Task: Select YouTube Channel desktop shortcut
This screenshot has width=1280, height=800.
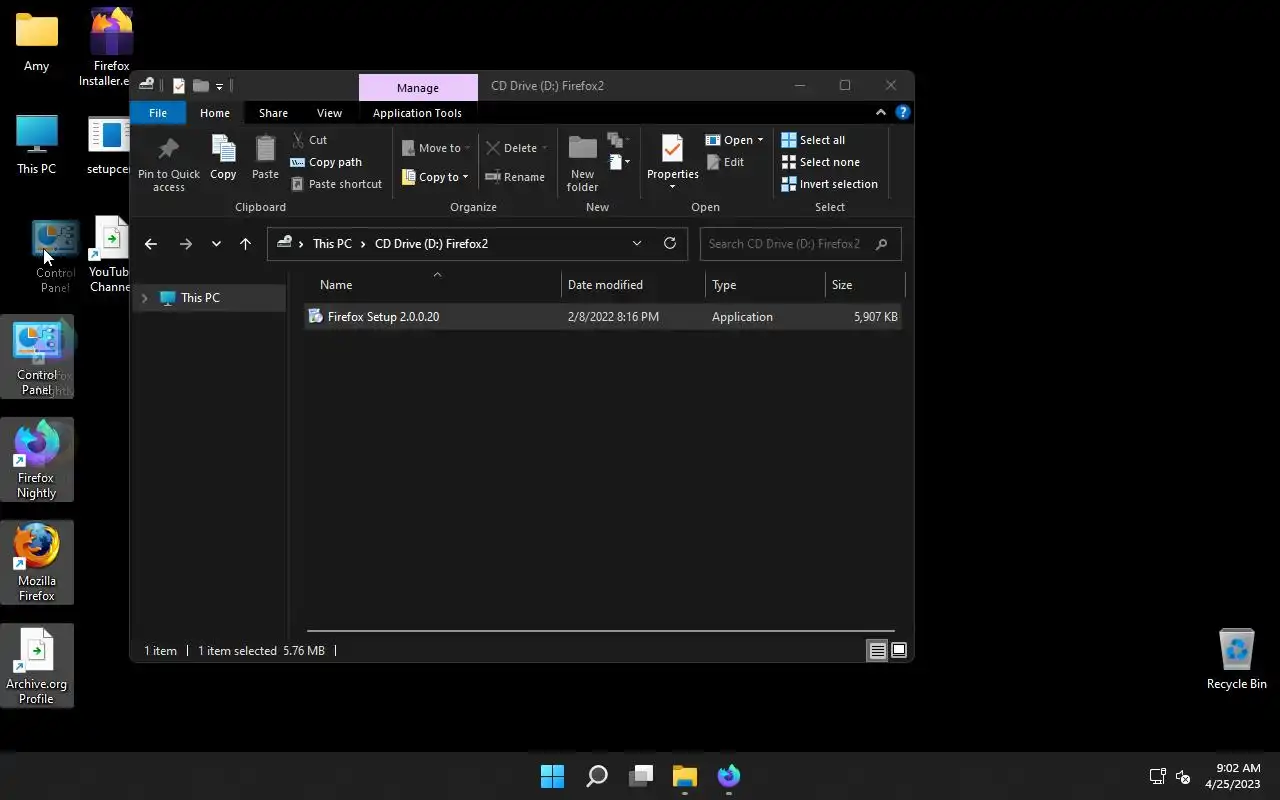Action: (110, 255)
